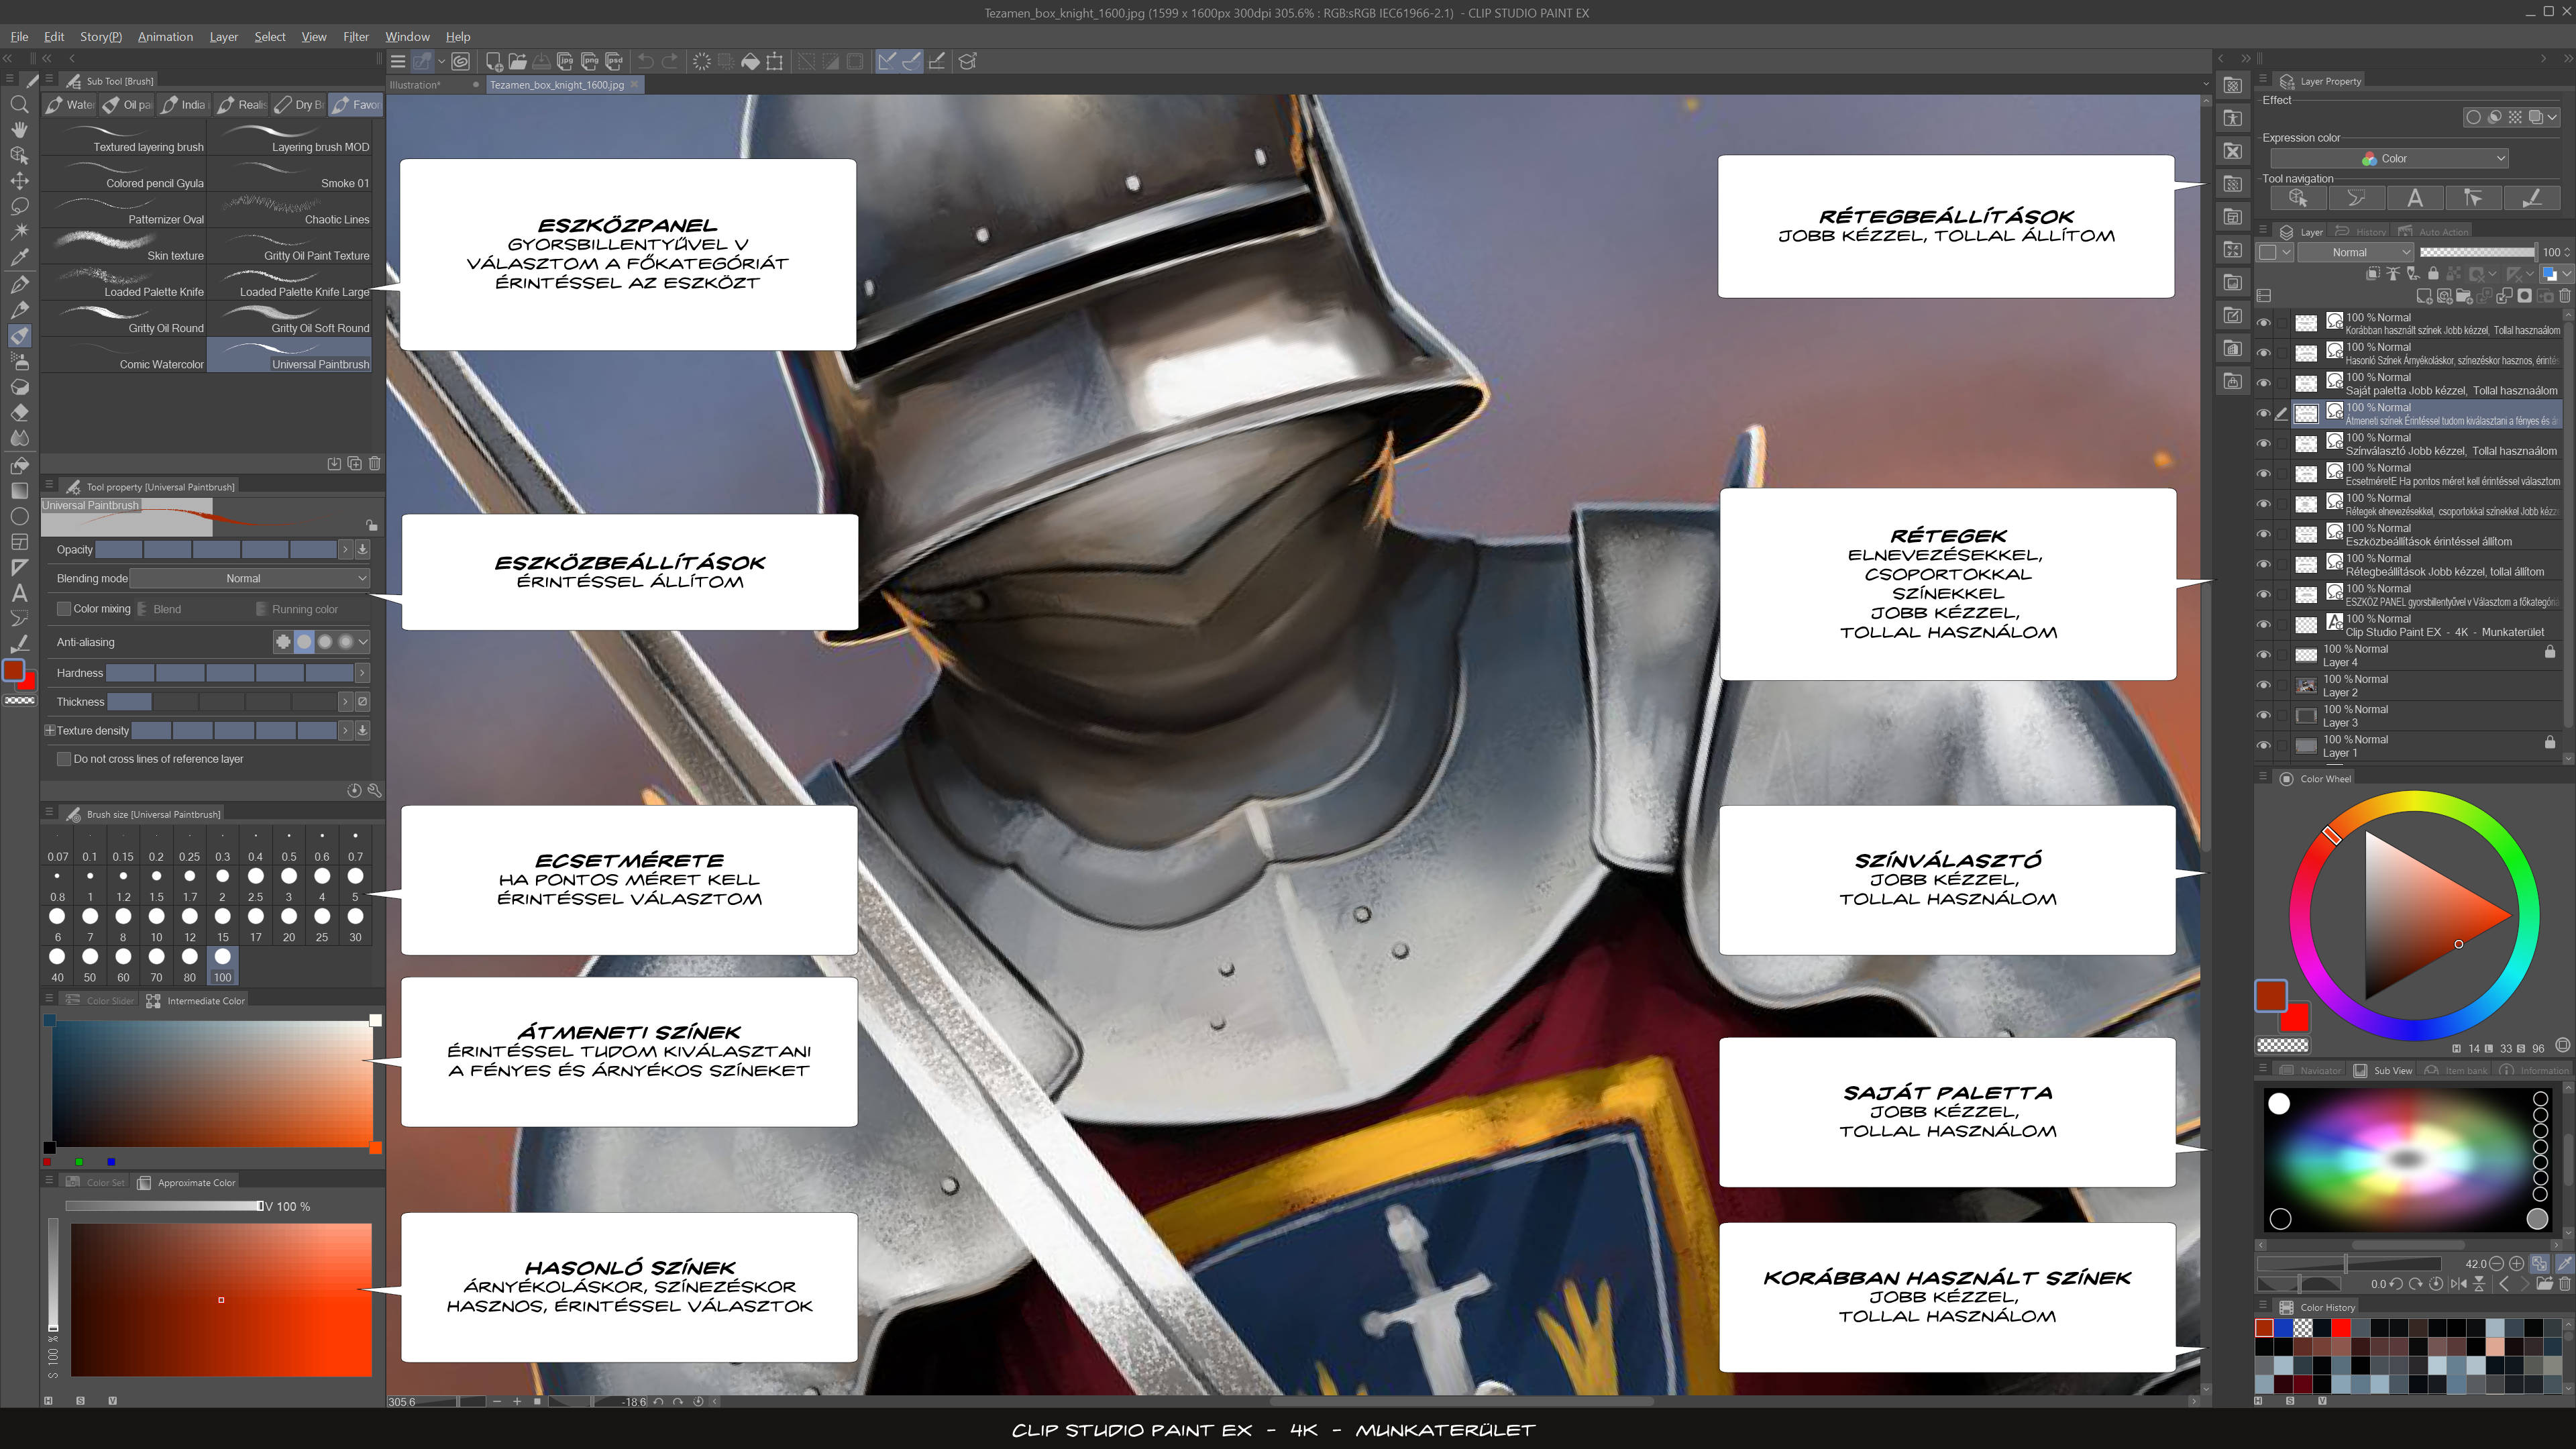Click the Undo arrow
The image size is (2576, 1449).
(646, 61)
